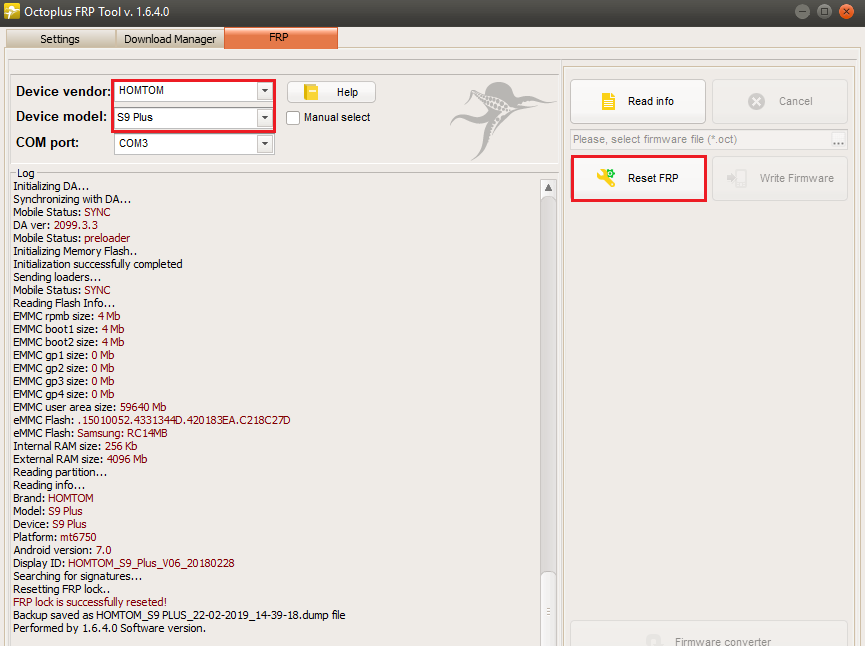Click the Cancel X circle icon
Image resolution: width=865 pixels, height=646 pixels.
point(756,102)
